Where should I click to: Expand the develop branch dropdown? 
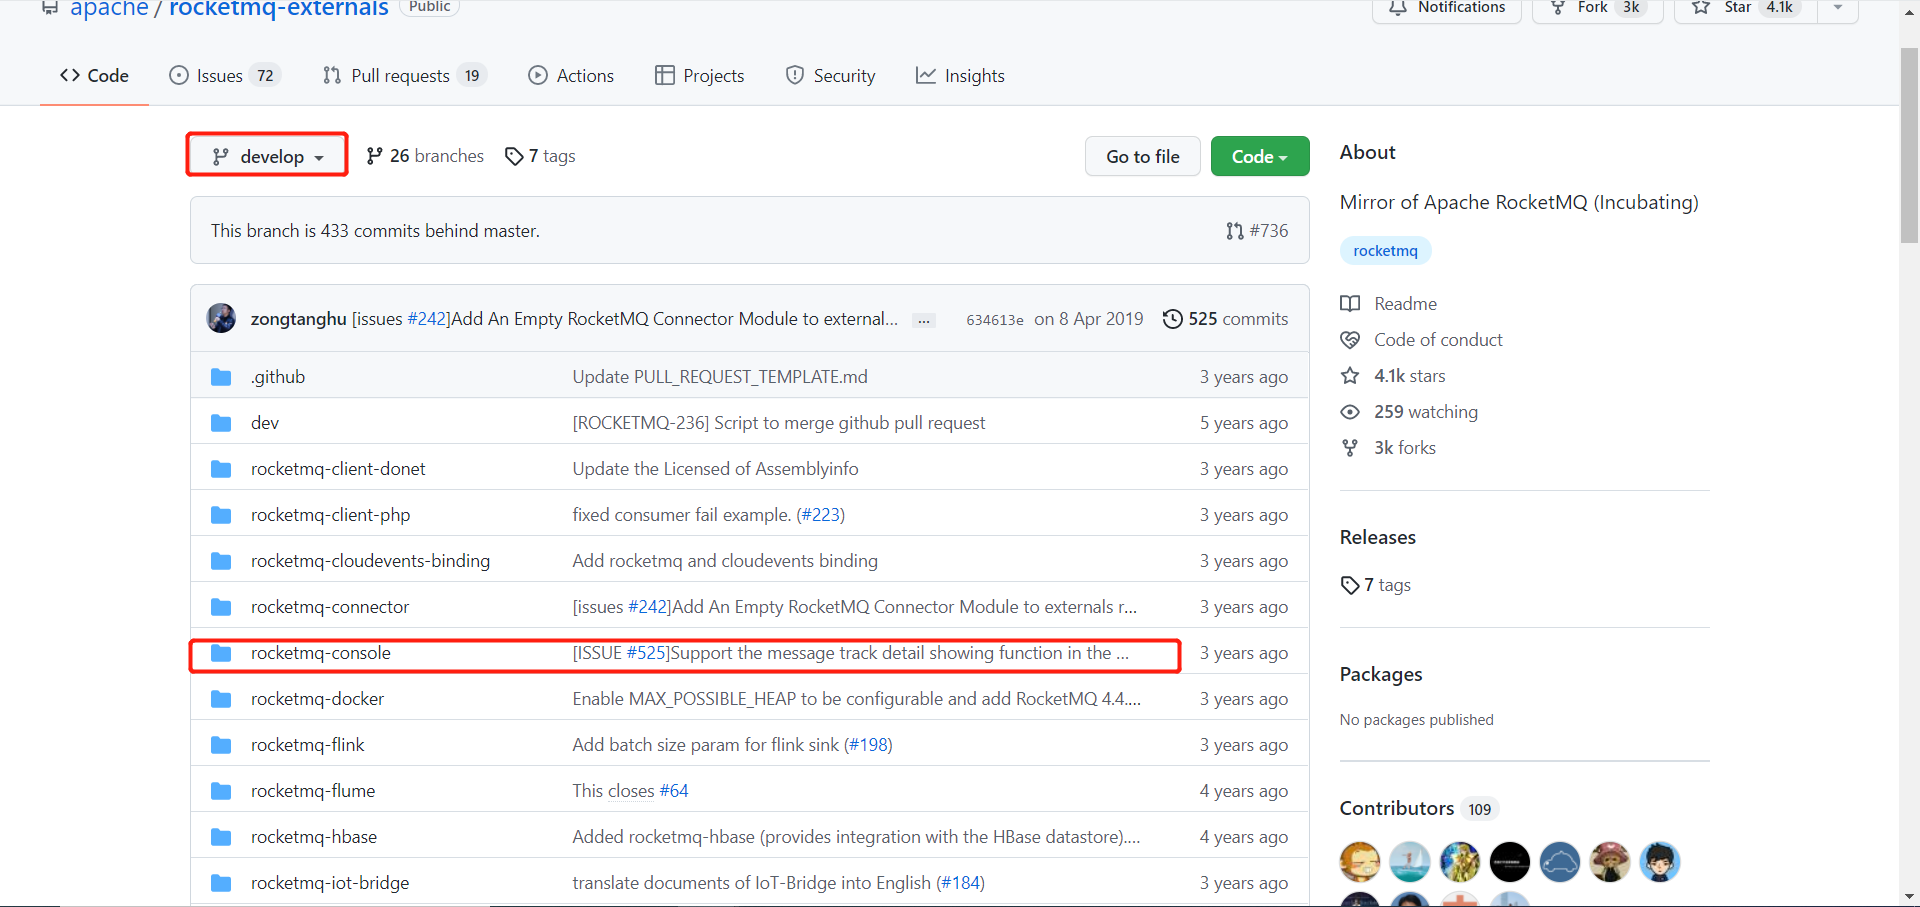tap(267, 156)
